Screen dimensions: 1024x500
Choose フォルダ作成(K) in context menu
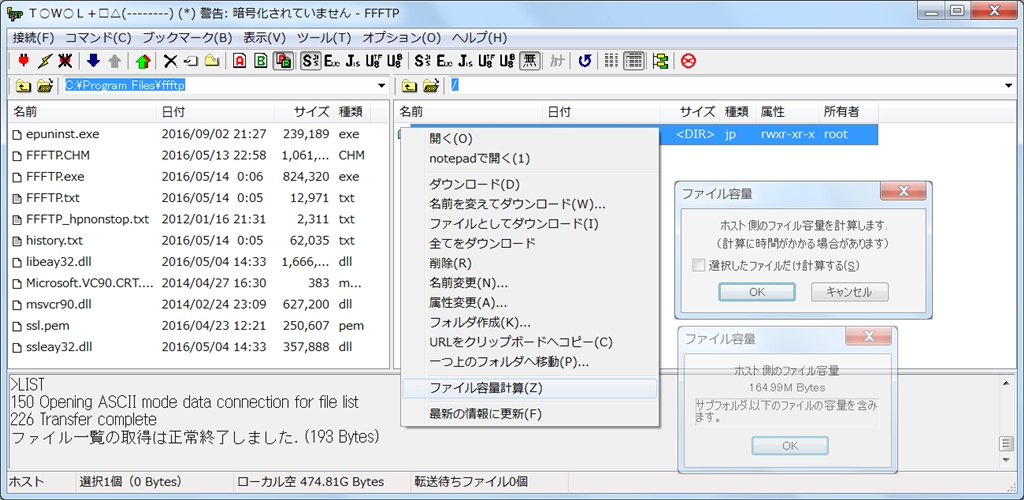tap(530, 322)
